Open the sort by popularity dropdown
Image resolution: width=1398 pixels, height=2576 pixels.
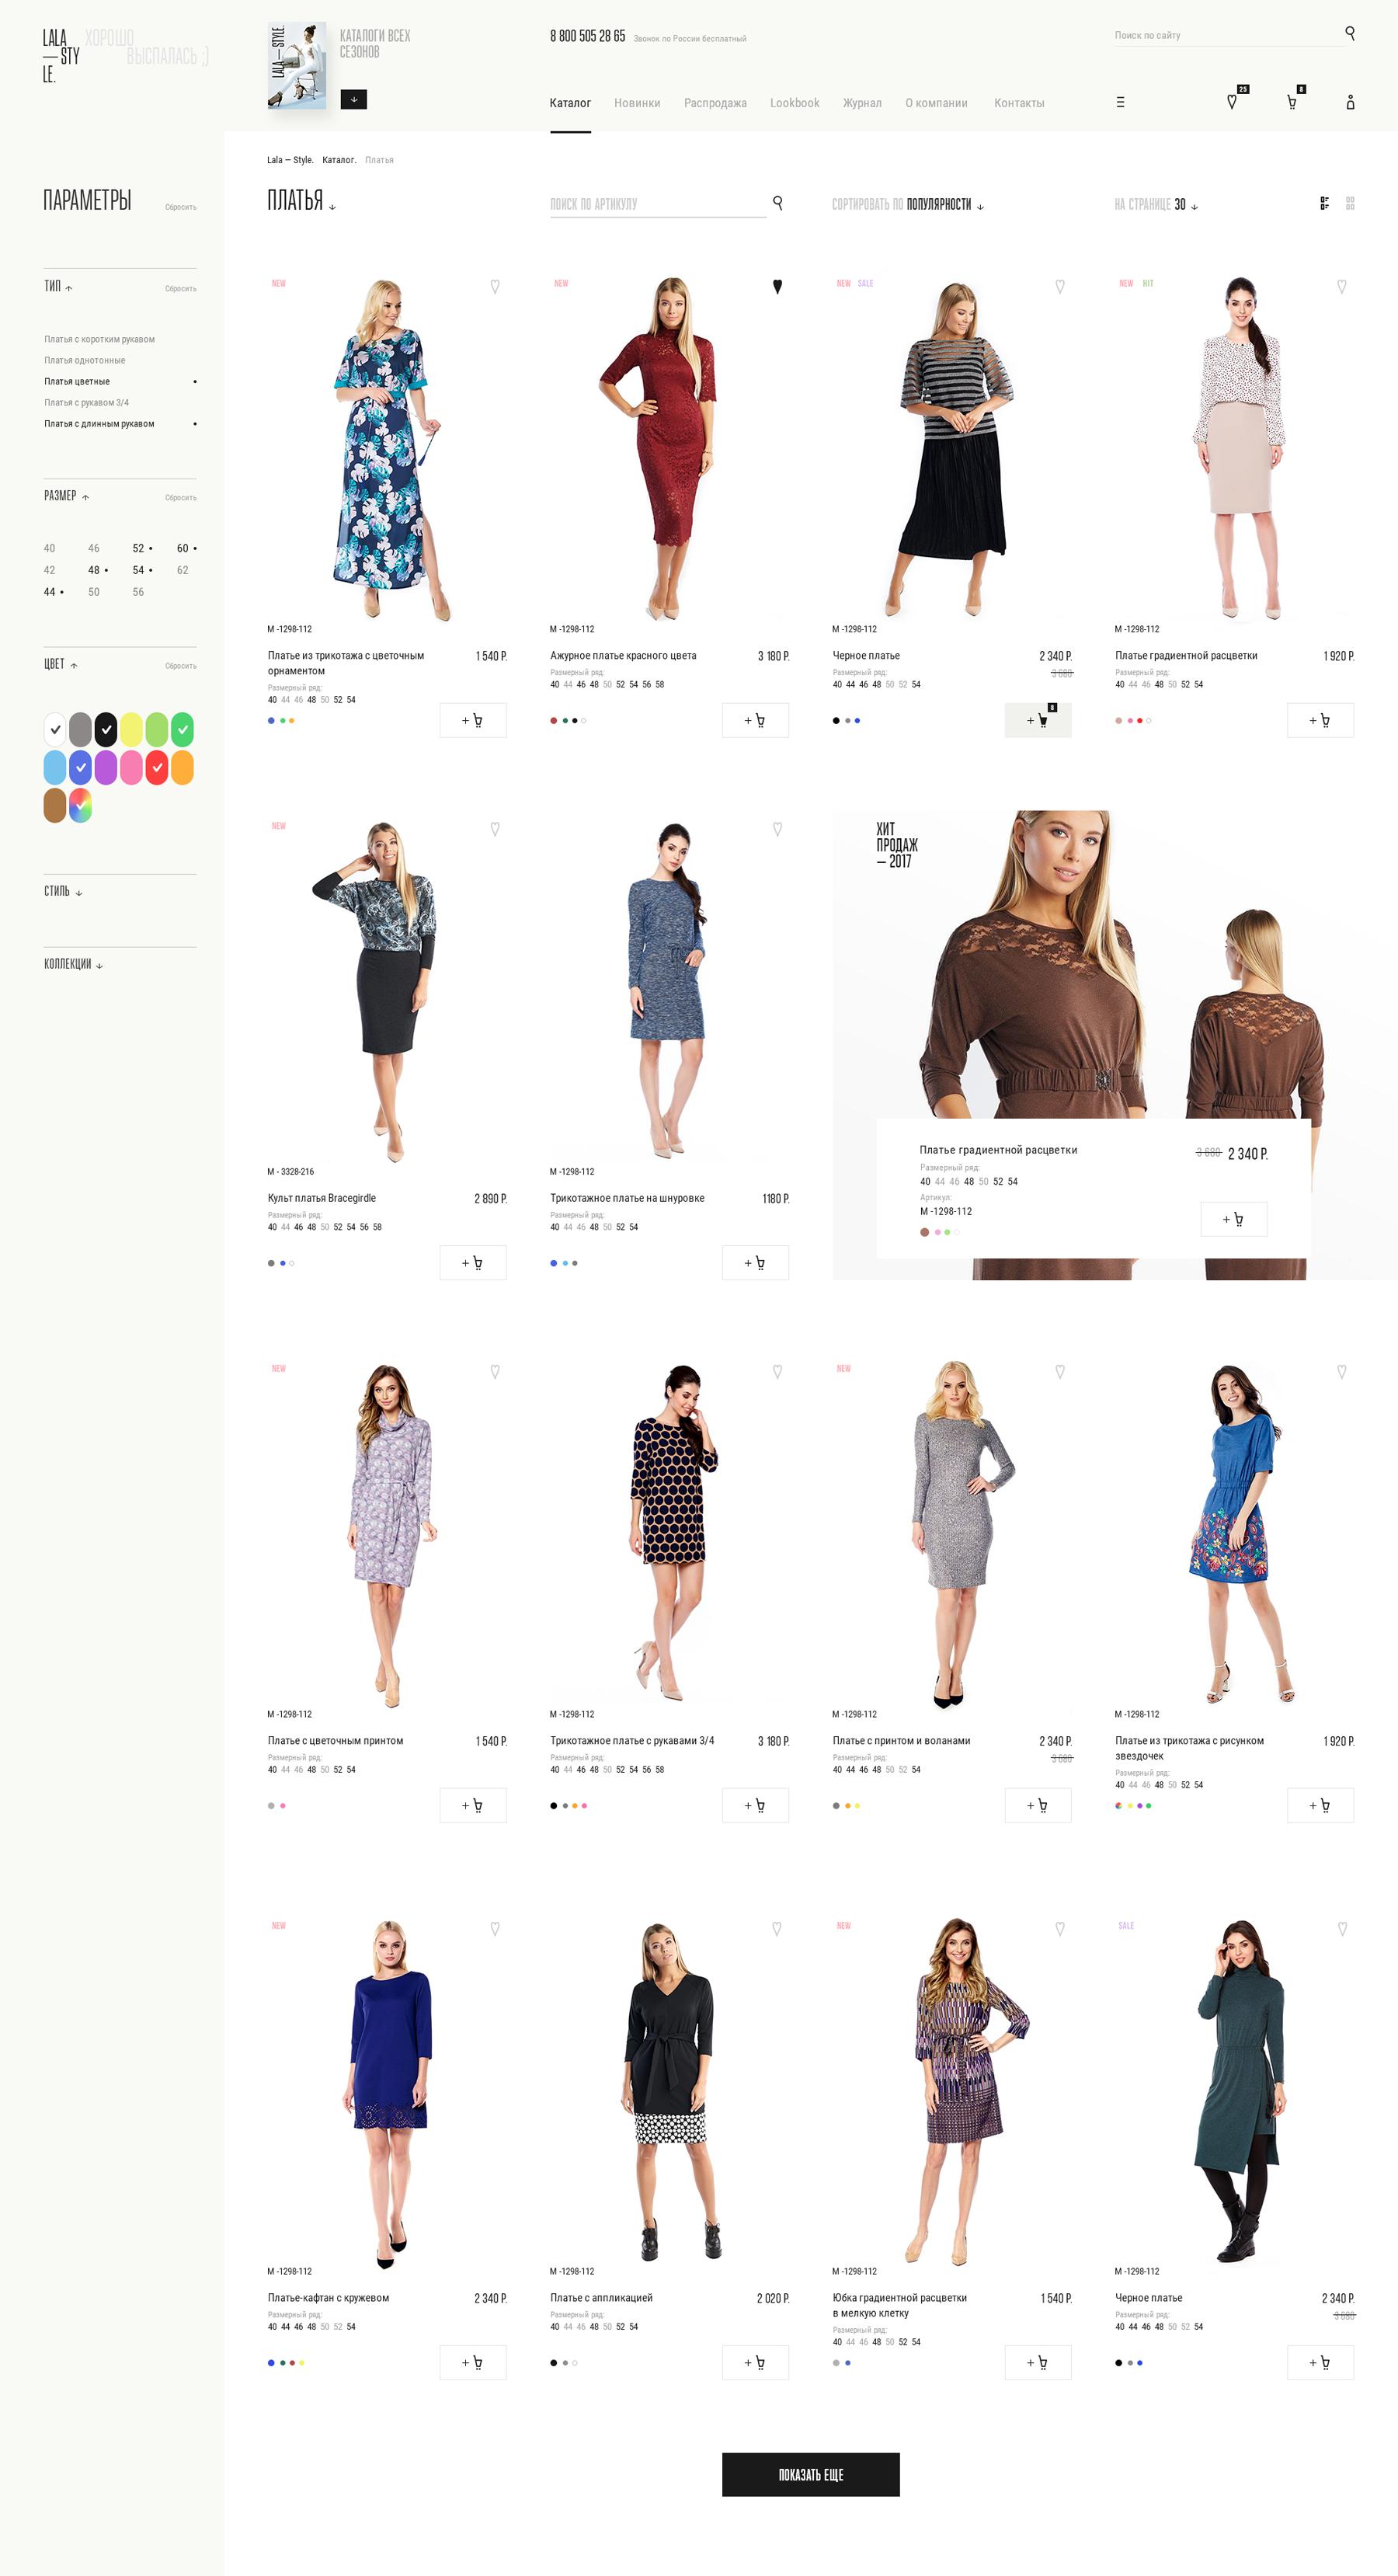coord(908,204)
